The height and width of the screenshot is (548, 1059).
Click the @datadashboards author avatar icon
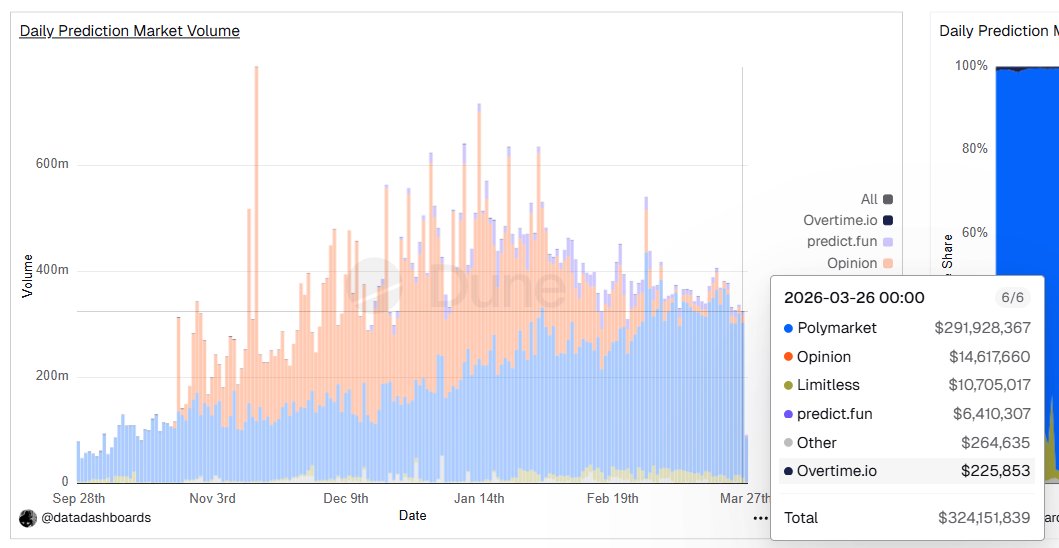tap(28, 518)
